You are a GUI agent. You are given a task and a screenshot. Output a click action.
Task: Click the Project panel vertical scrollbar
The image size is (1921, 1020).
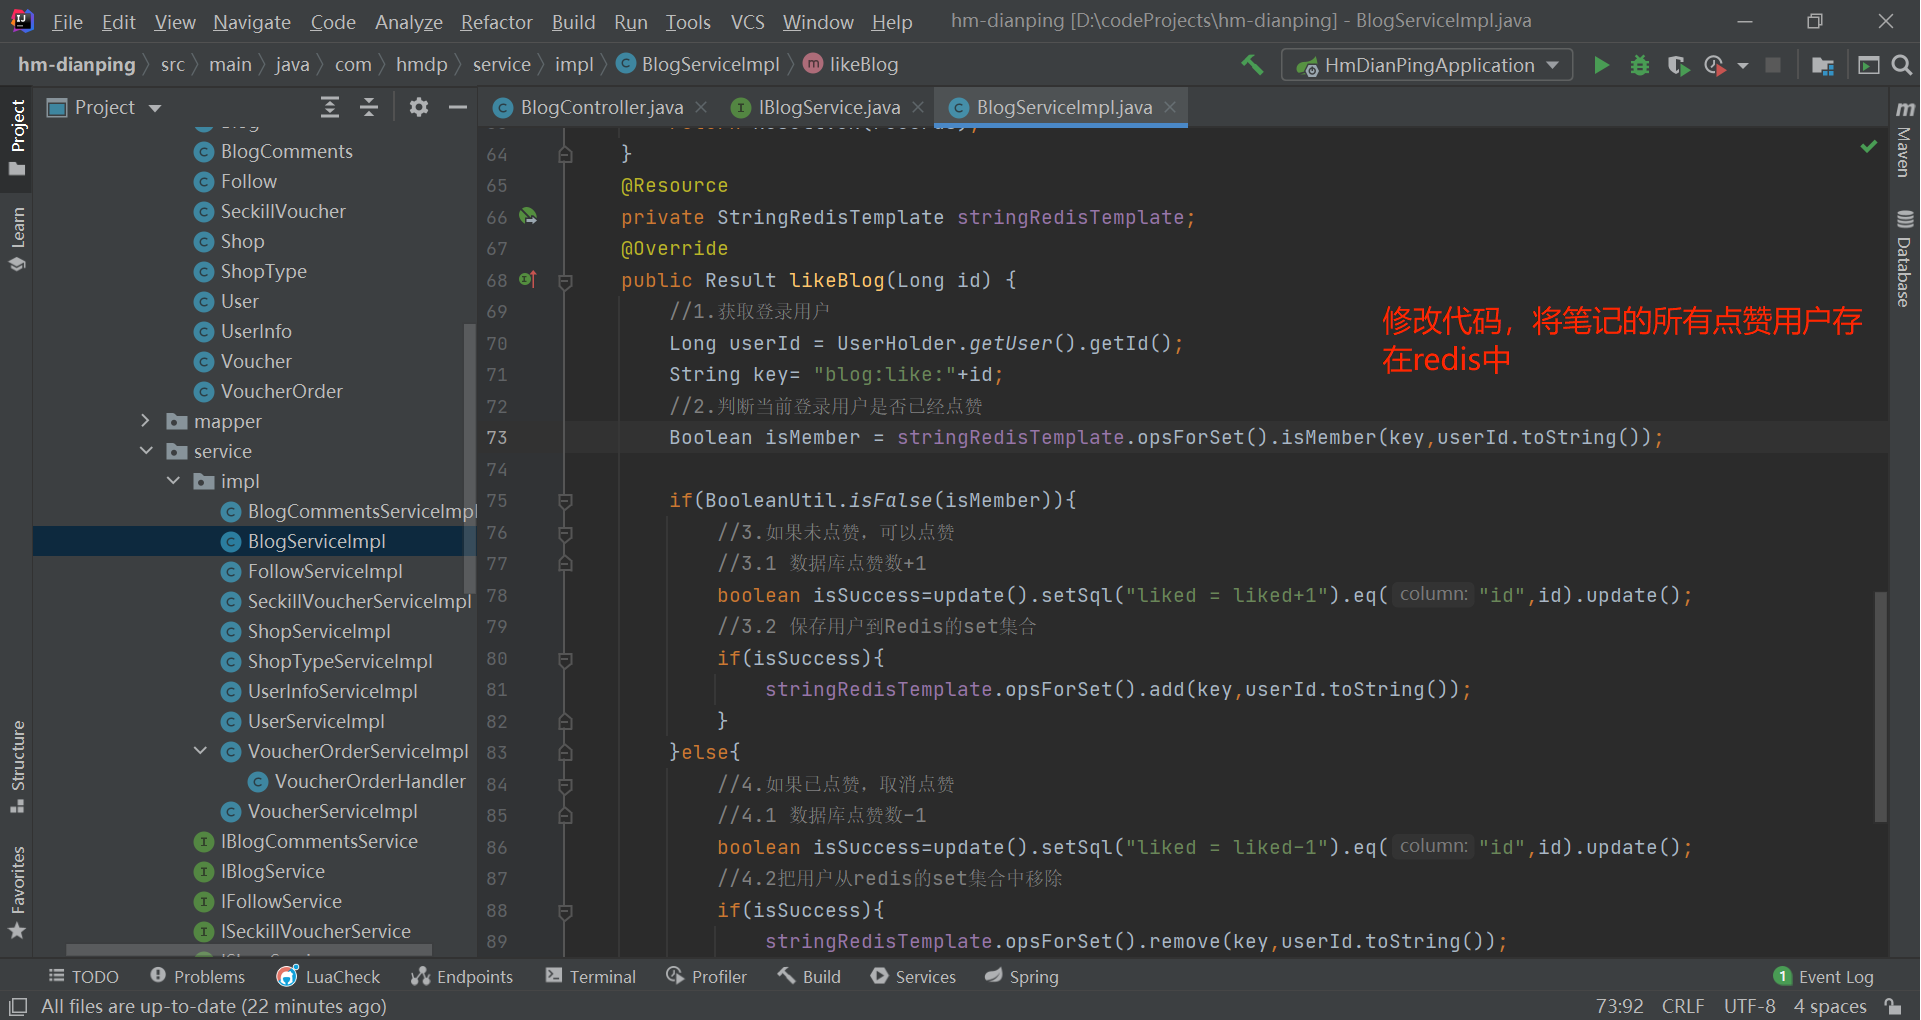(468, 457)
